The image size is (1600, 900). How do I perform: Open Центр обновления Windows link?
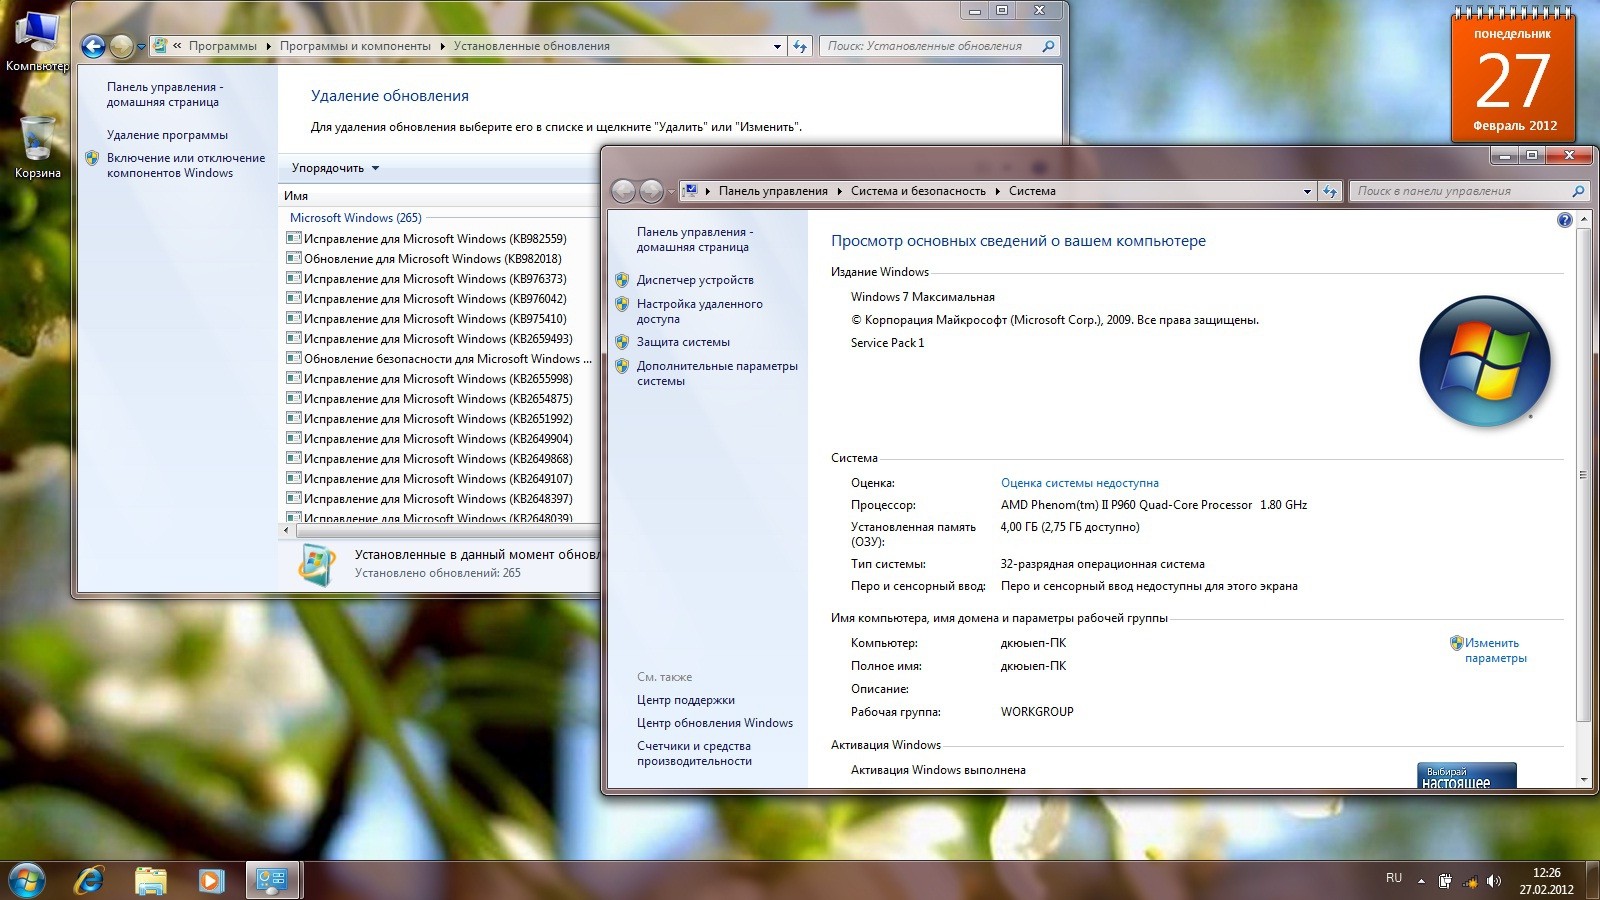tap(714, 723)
